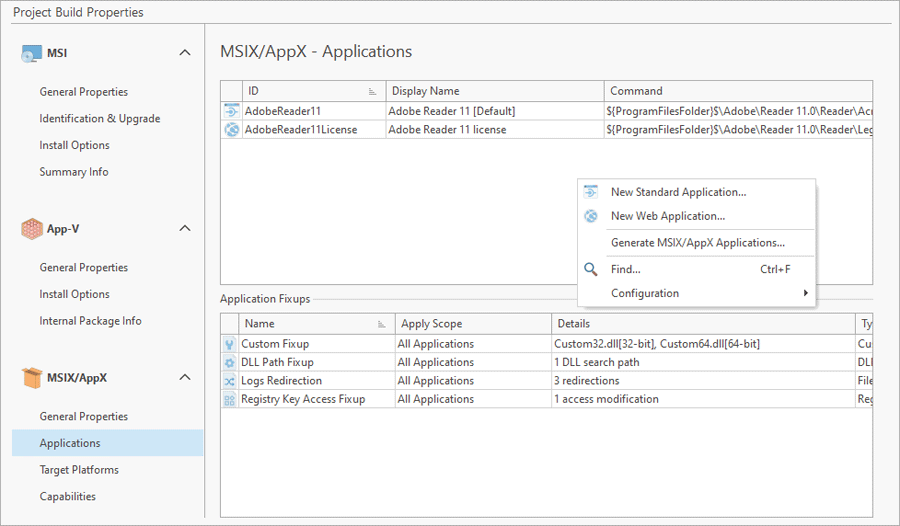Click the Custom Fixup row icon
900x526 pixels.
[x=230, y=344]
